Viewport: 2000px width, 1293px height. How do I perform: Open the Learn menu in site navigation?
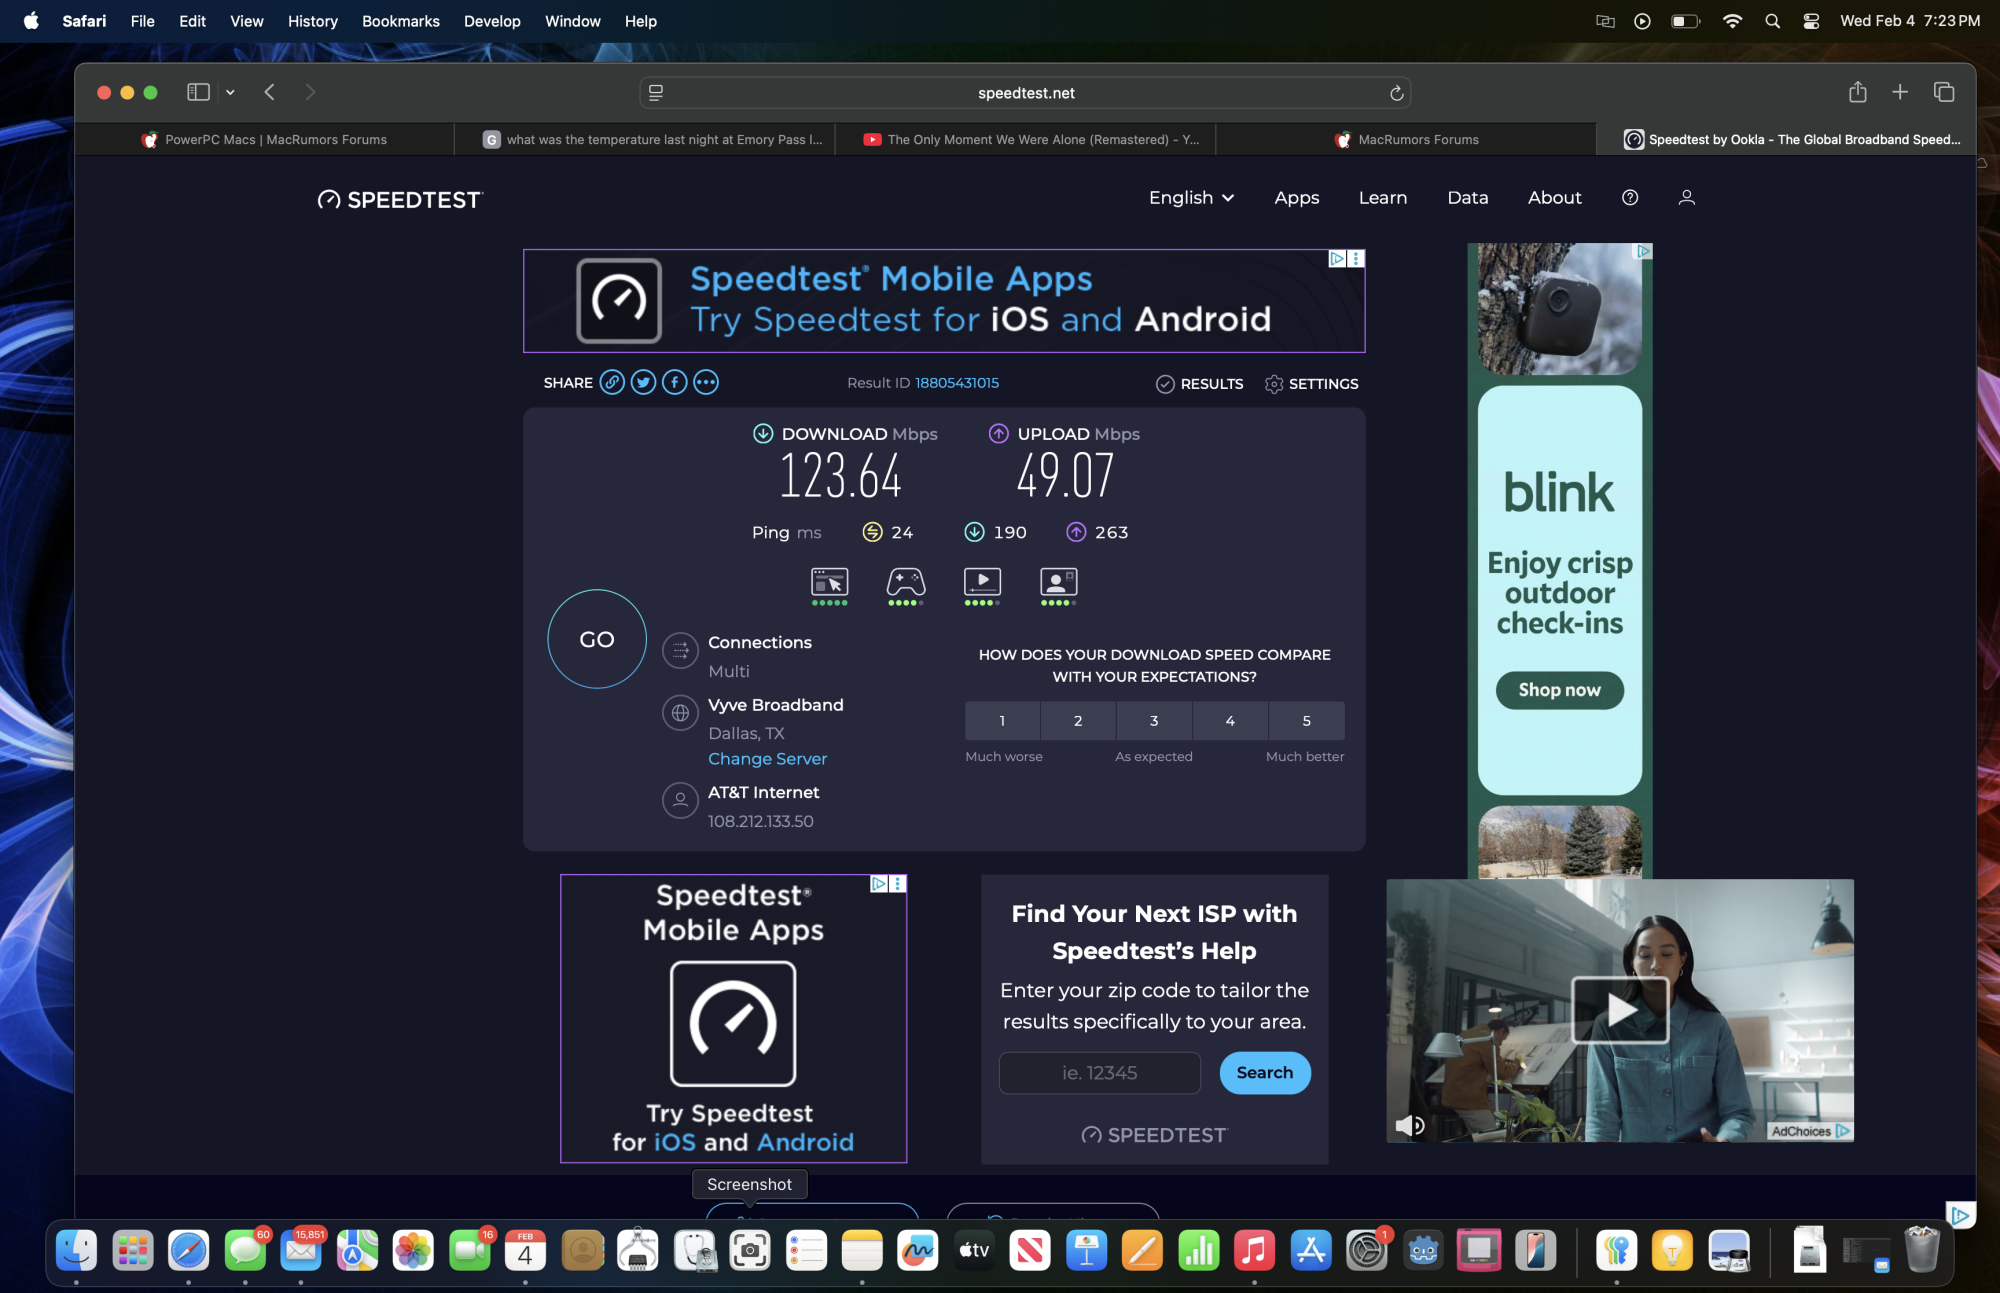1383,198
